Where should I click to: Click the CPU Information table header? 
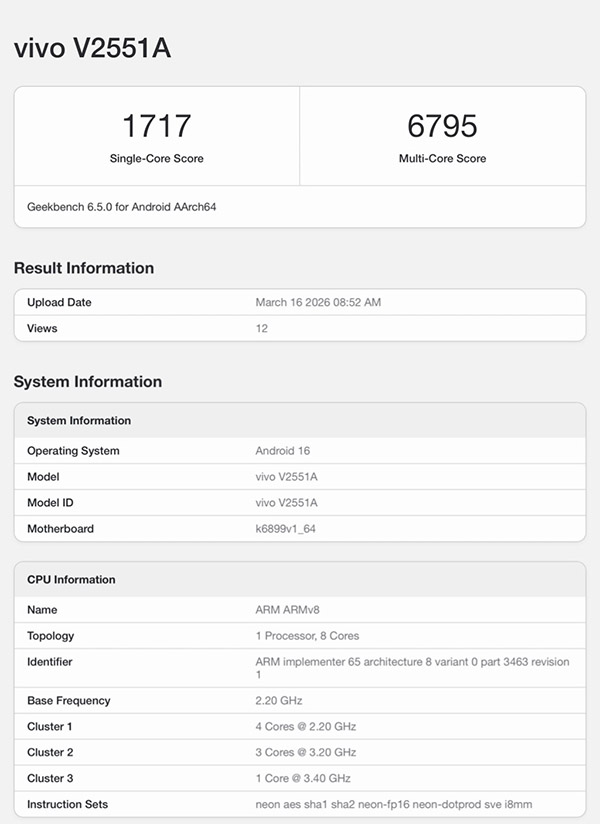pyautogui.click(x=71, y=580)
